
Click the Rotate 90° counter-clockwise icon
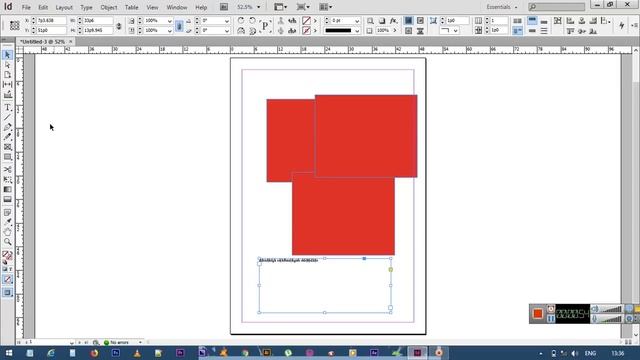coord(252,20)
